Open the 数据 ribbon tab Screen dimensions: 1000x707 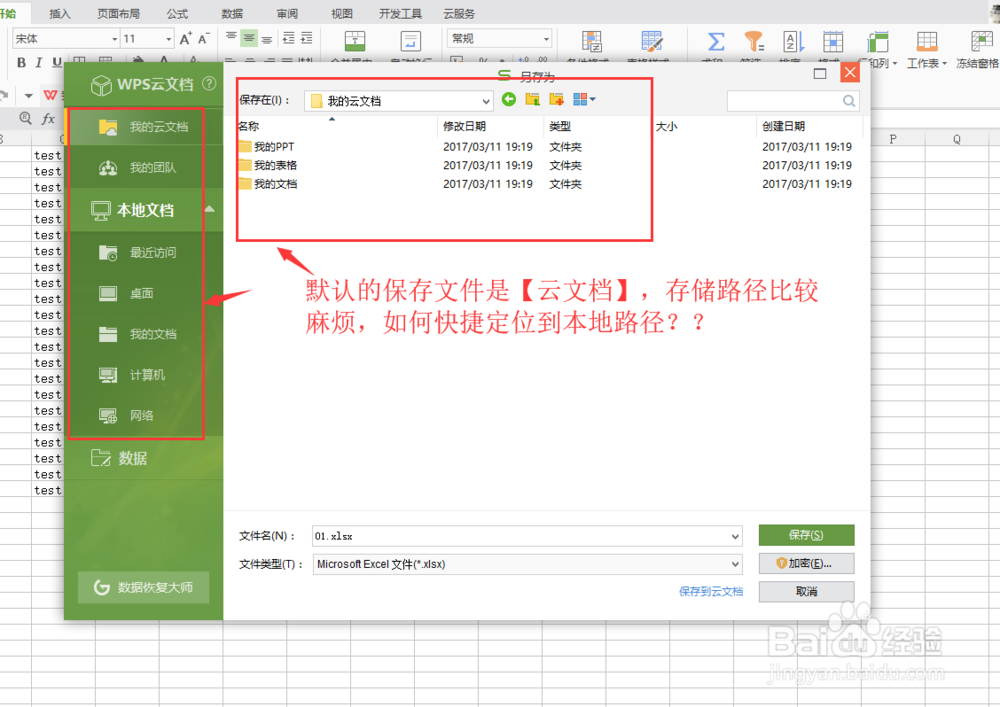(x=232, y=13)
